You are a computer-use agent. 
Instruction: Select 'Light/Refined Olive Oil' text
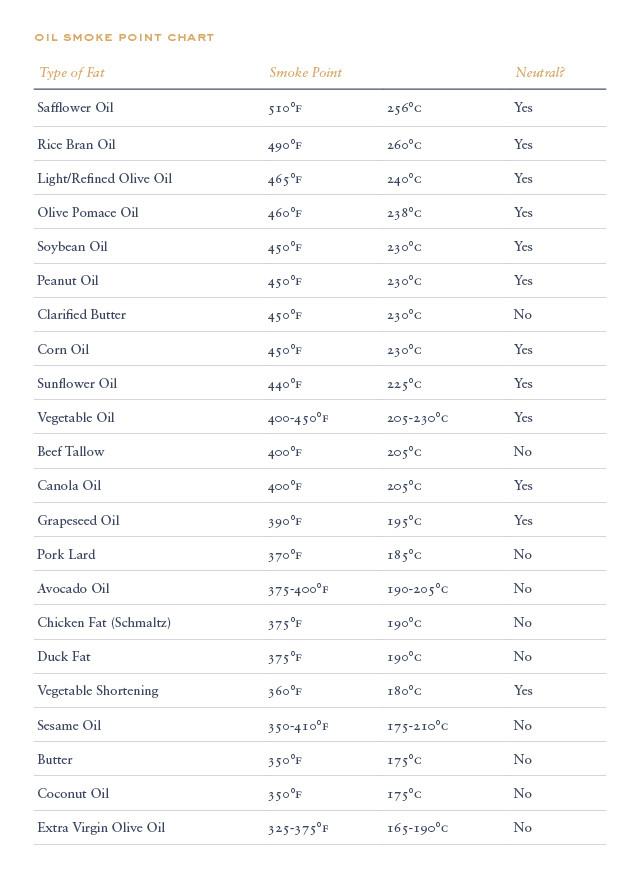point(104,179)
